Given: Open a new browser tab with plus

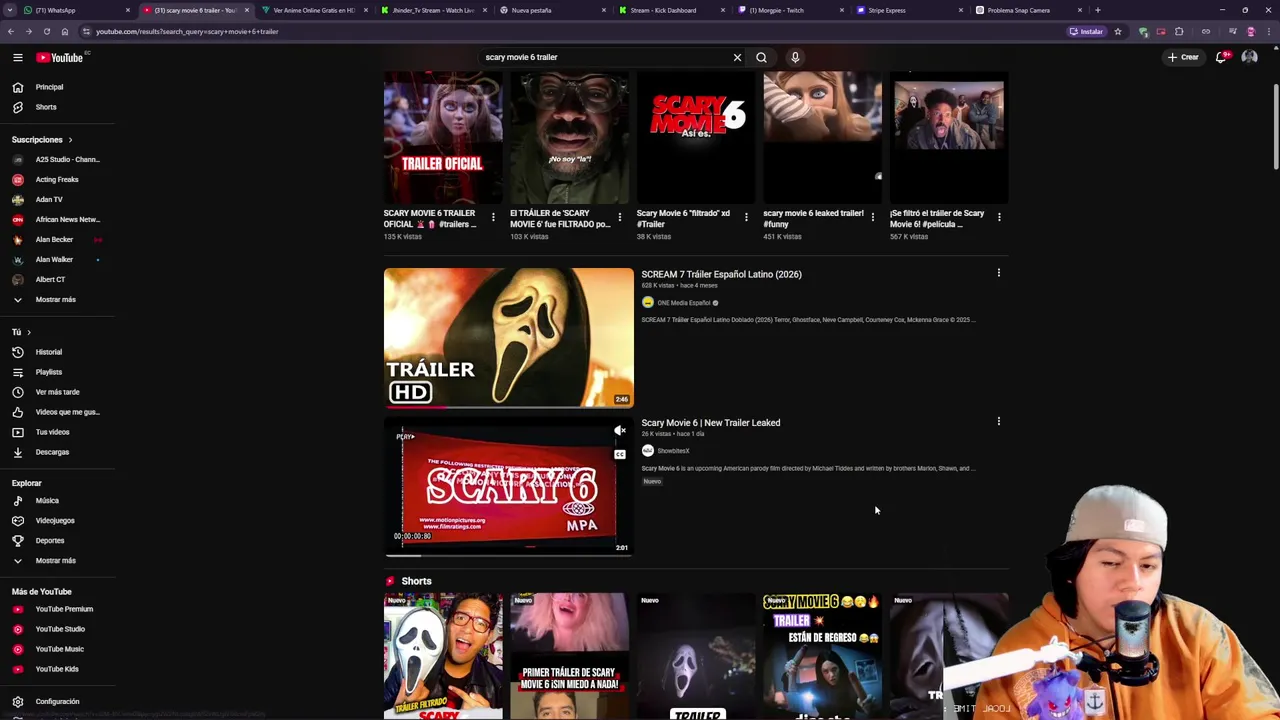Looking at the screenshot, I should 1098,10.
